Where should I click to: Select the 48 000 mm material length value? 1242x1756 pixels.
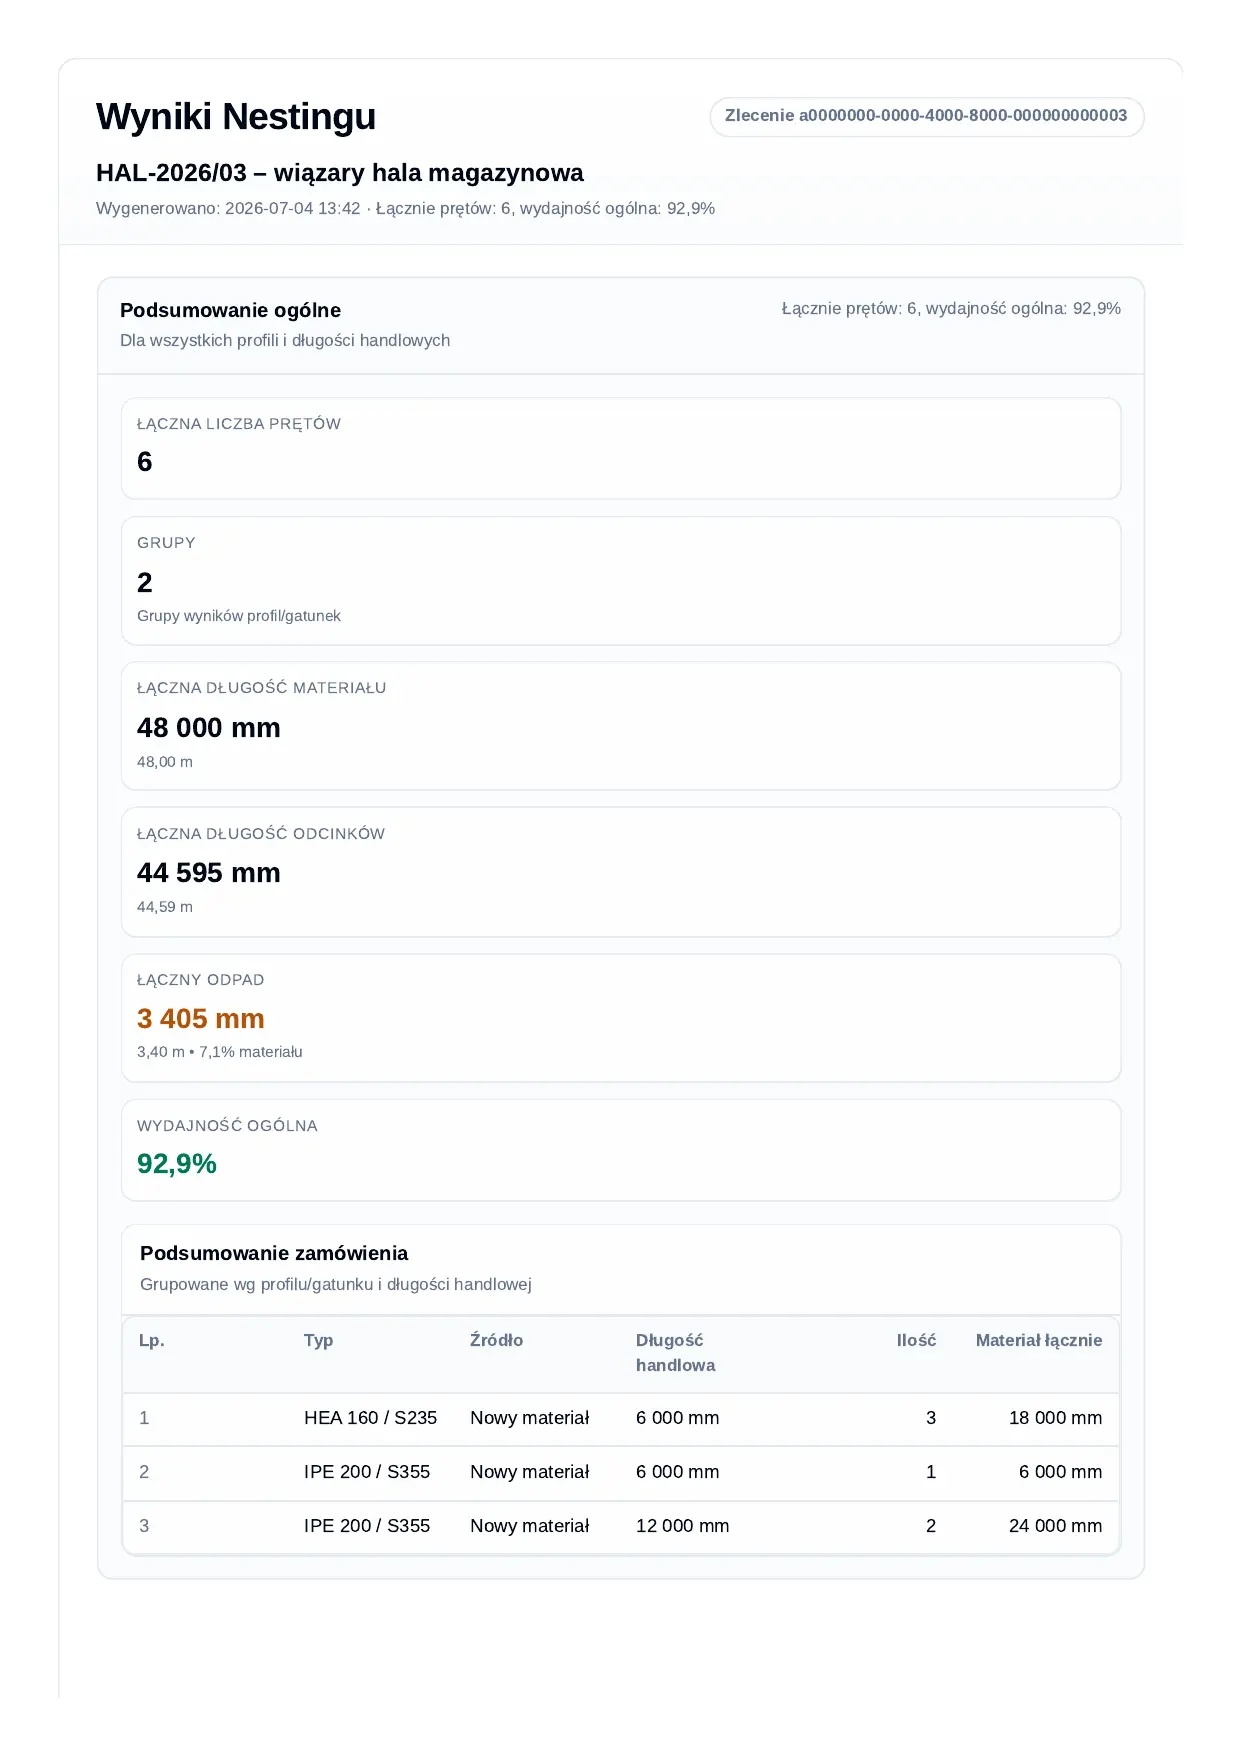click(x=209, y=728)
